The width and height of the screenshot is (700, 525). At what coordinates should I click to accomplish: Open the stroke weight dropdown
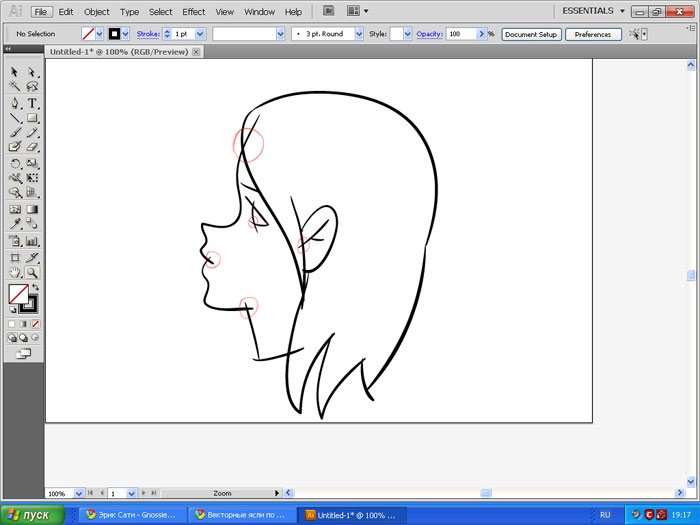click(x=200, y=34)
